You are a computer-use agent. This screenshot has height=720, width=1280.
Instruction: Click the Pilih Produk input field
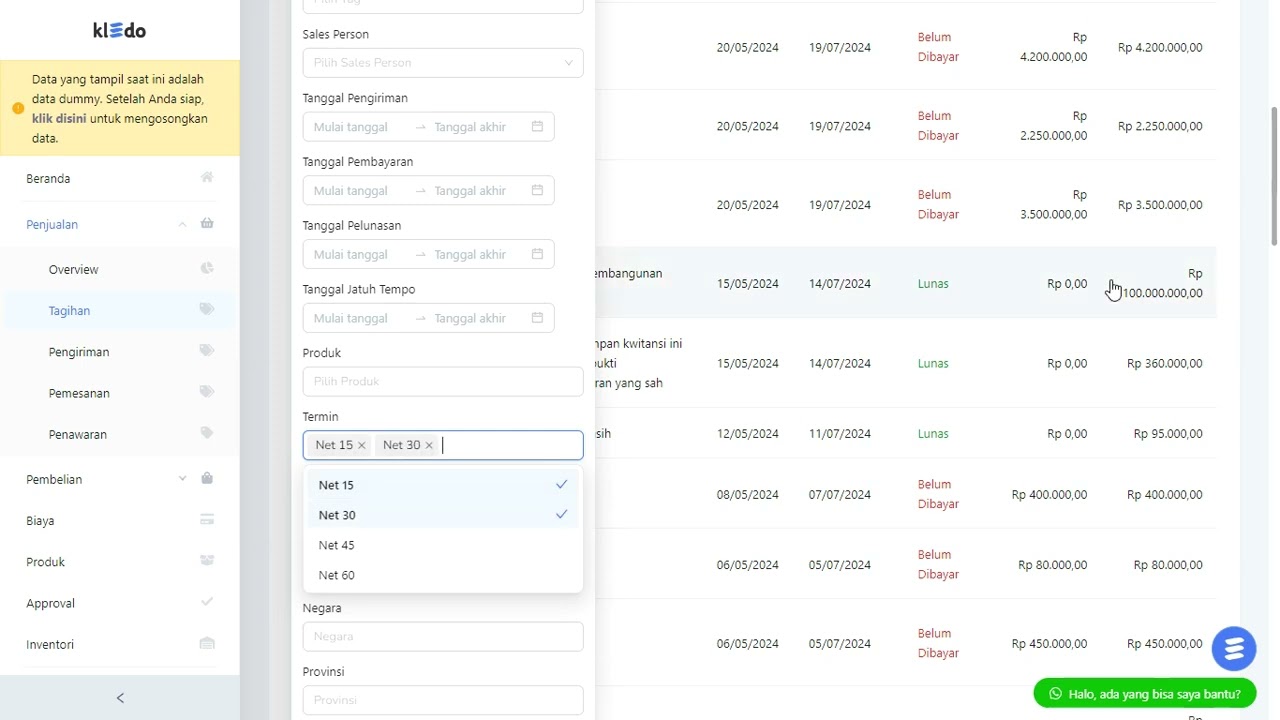click(442, 381)
